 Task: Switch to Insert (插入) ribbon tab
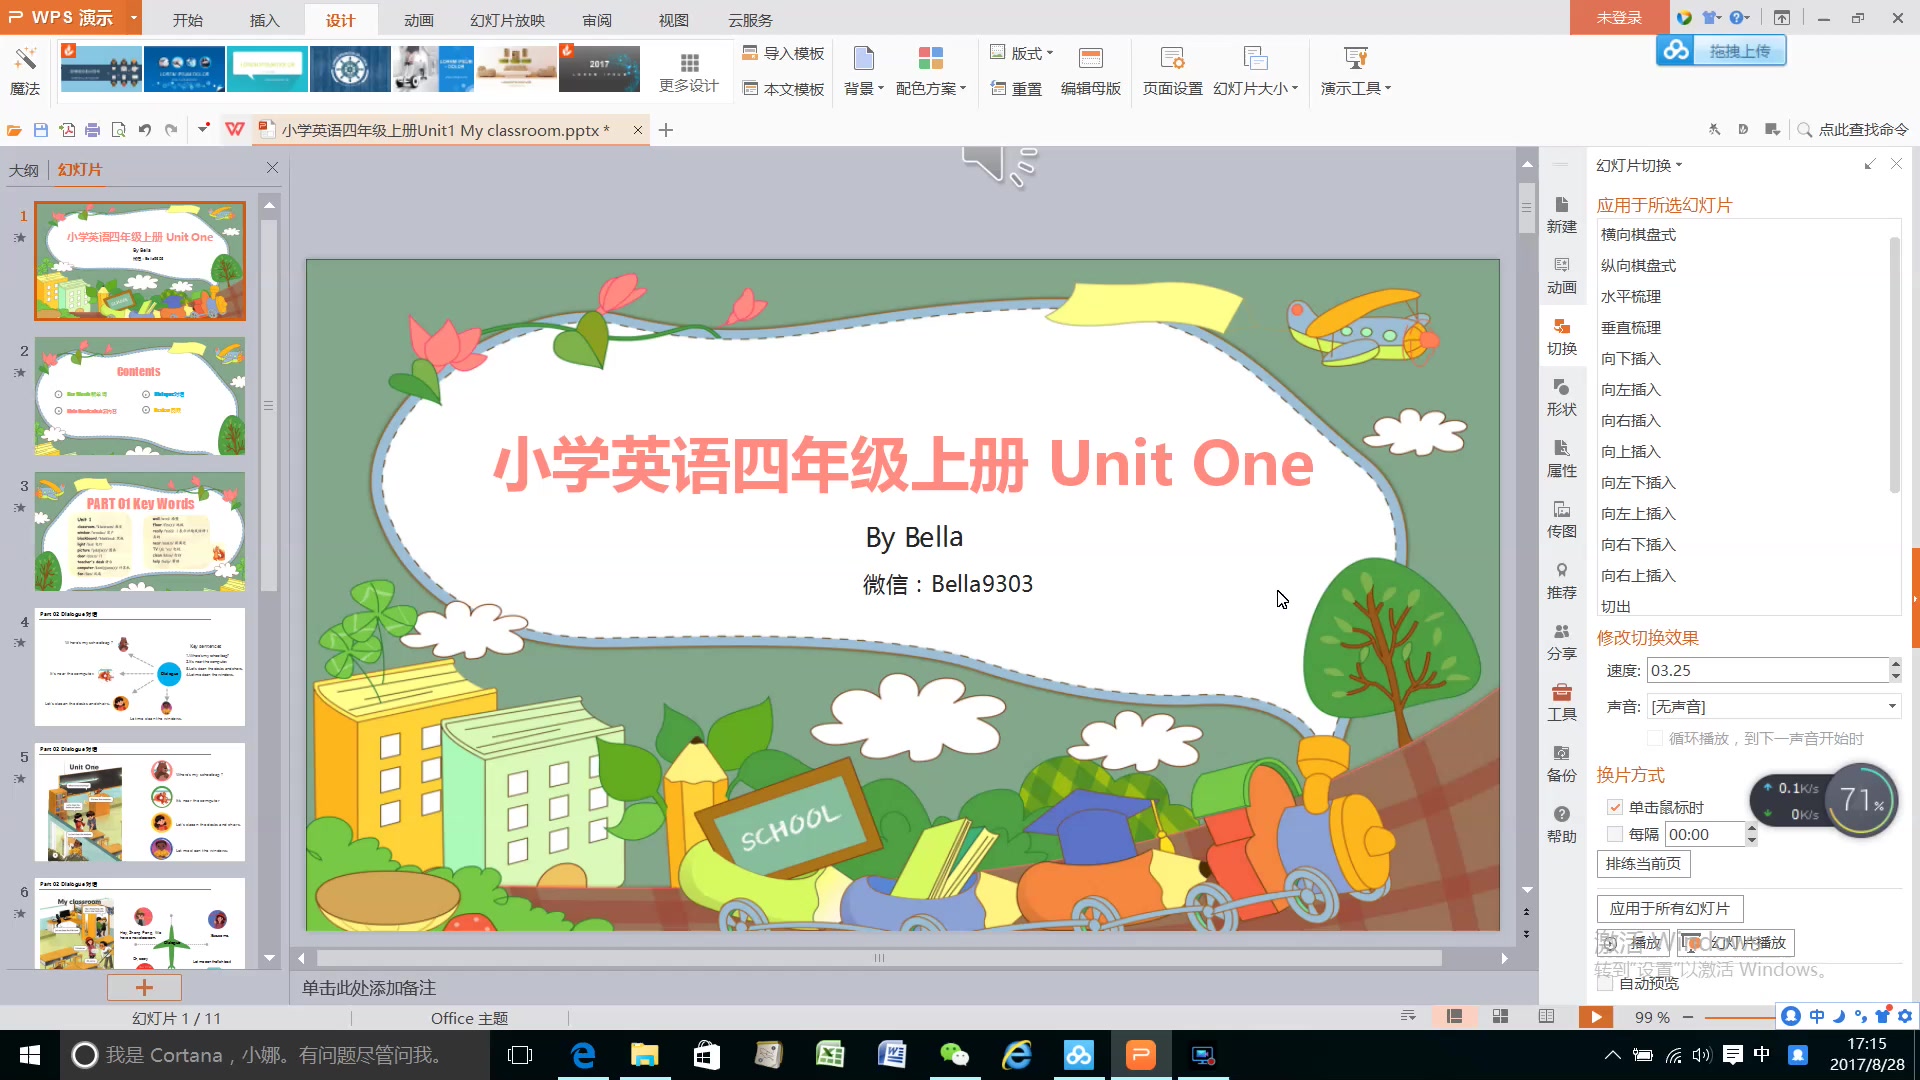[264, 20]
